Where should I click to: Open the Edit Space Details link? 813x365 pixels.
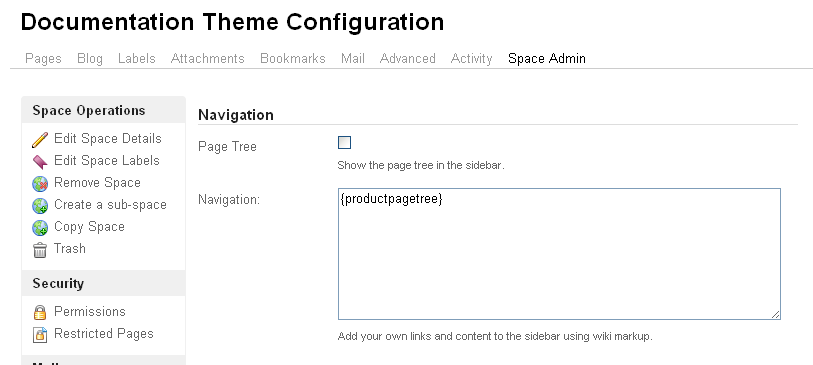(x=108, y=139)
